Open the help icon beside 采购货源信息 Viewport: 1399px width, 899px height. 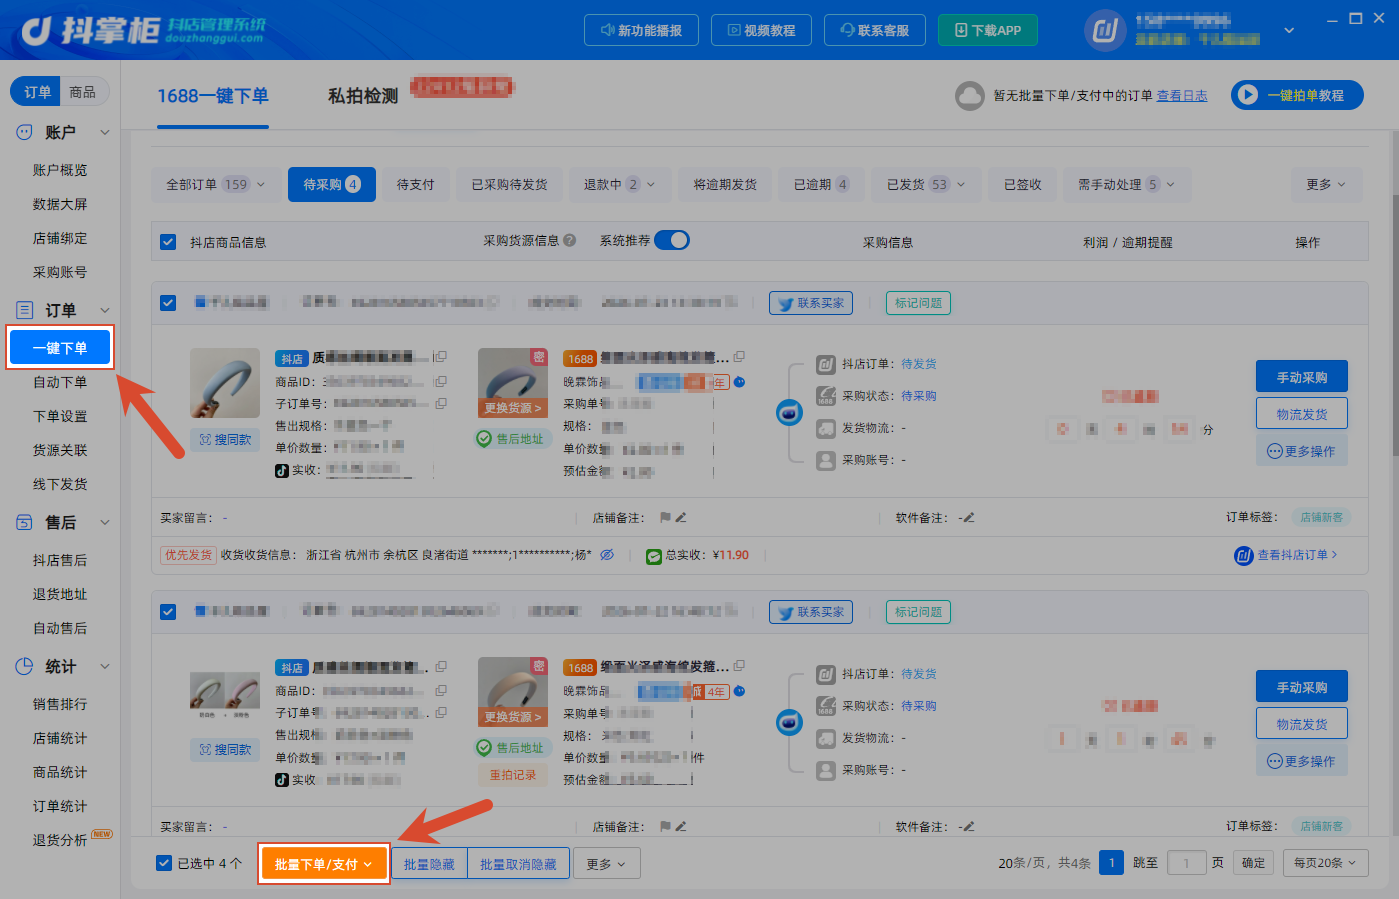click(x=570, y=240)
